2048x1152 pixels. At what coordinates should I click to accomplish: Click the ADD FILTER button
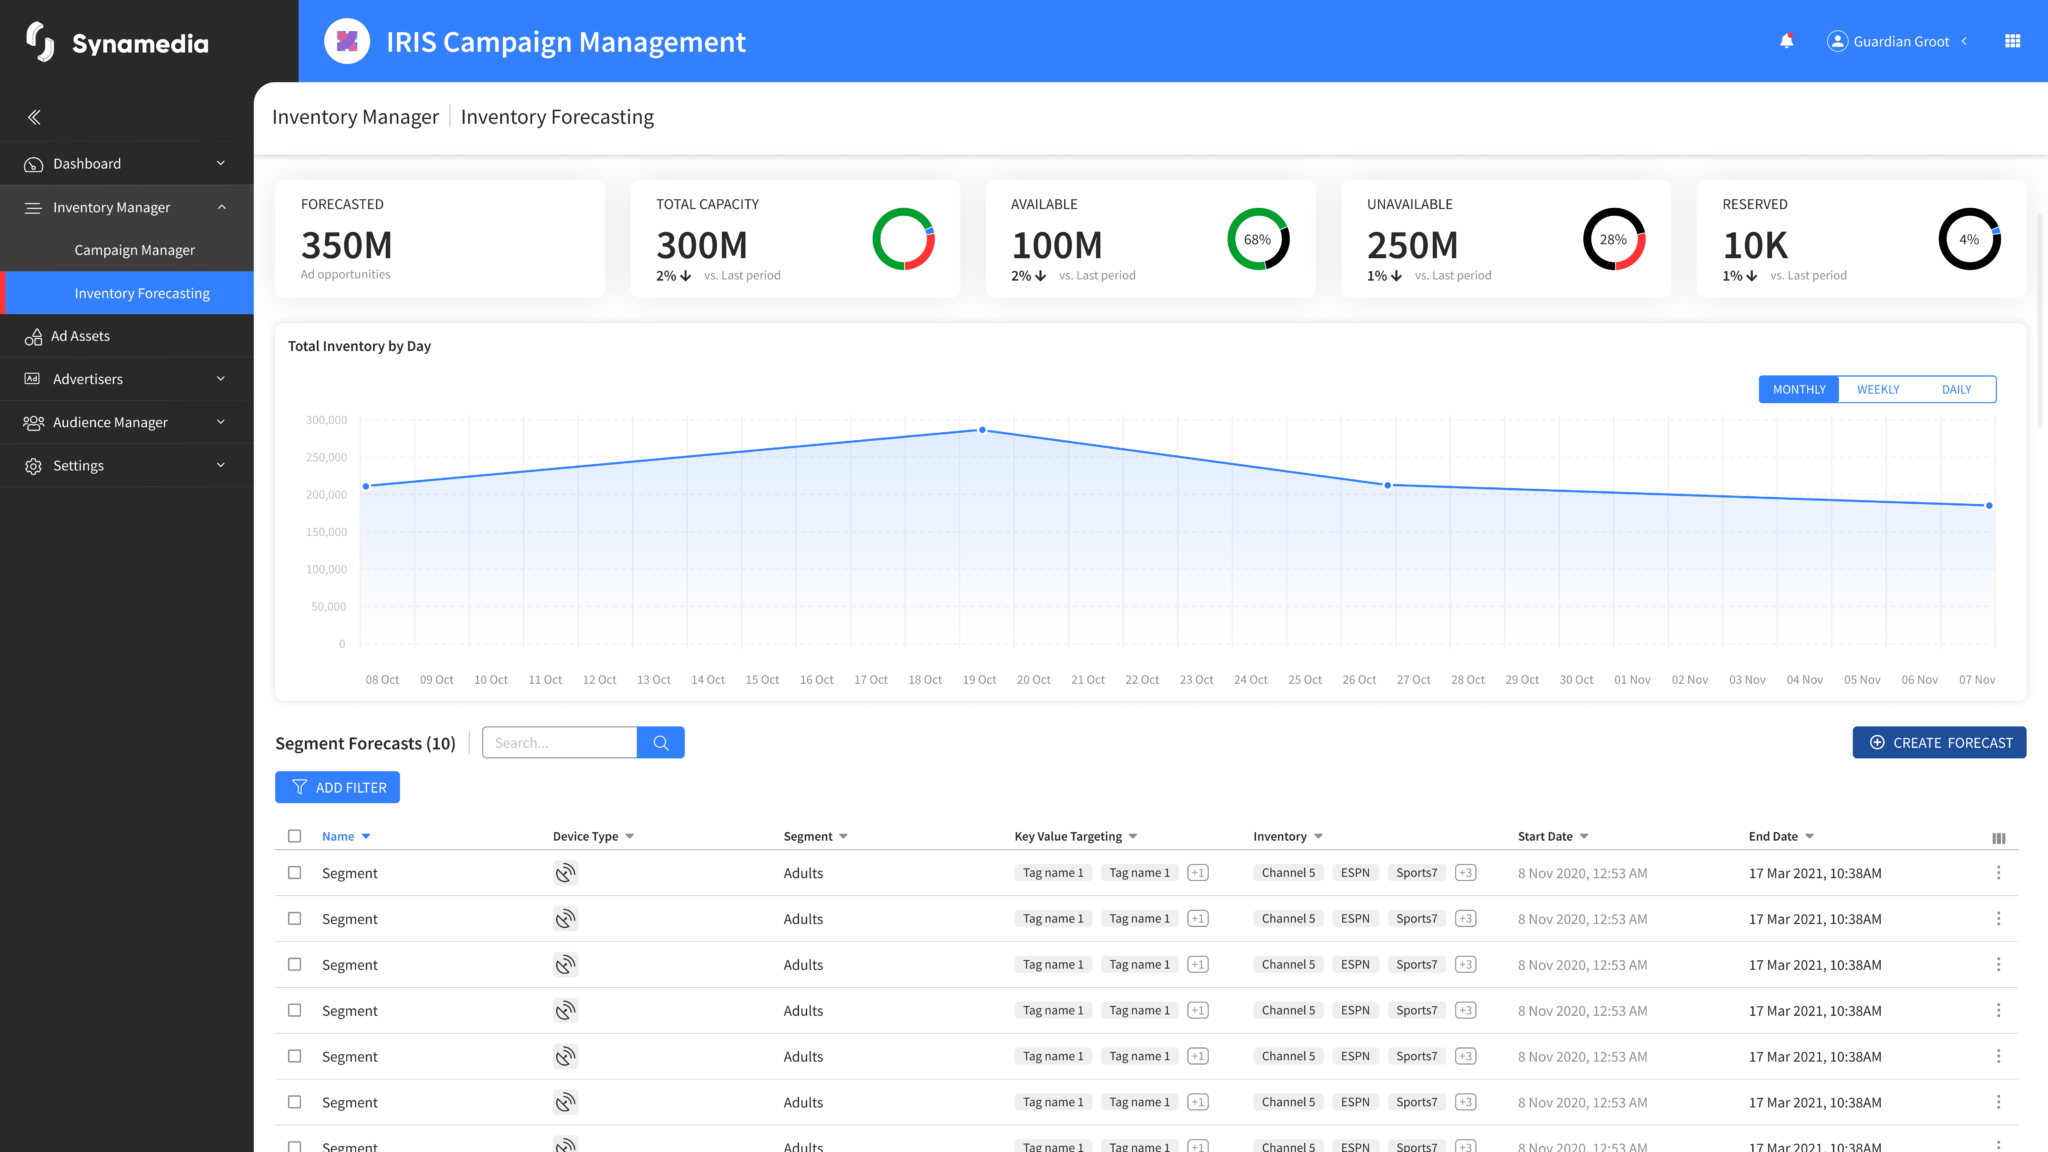click(x=337, y=787)
